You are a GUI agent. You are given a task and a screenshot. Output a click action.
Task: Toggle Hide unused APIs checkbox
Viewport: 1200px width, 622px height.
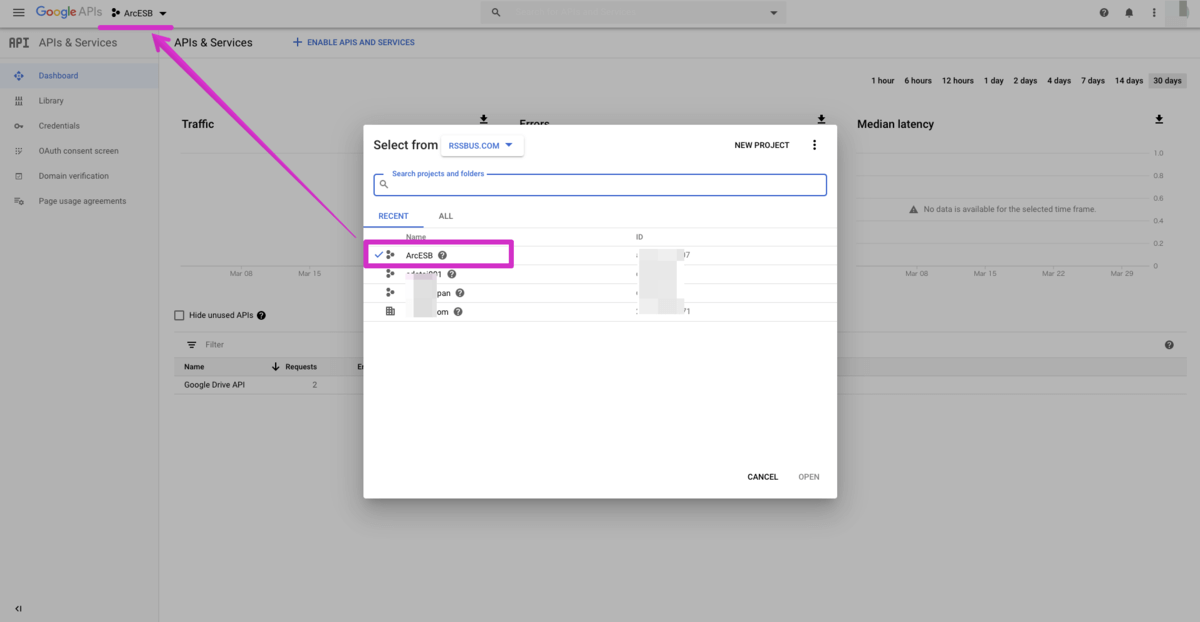(x=180, y=315)
